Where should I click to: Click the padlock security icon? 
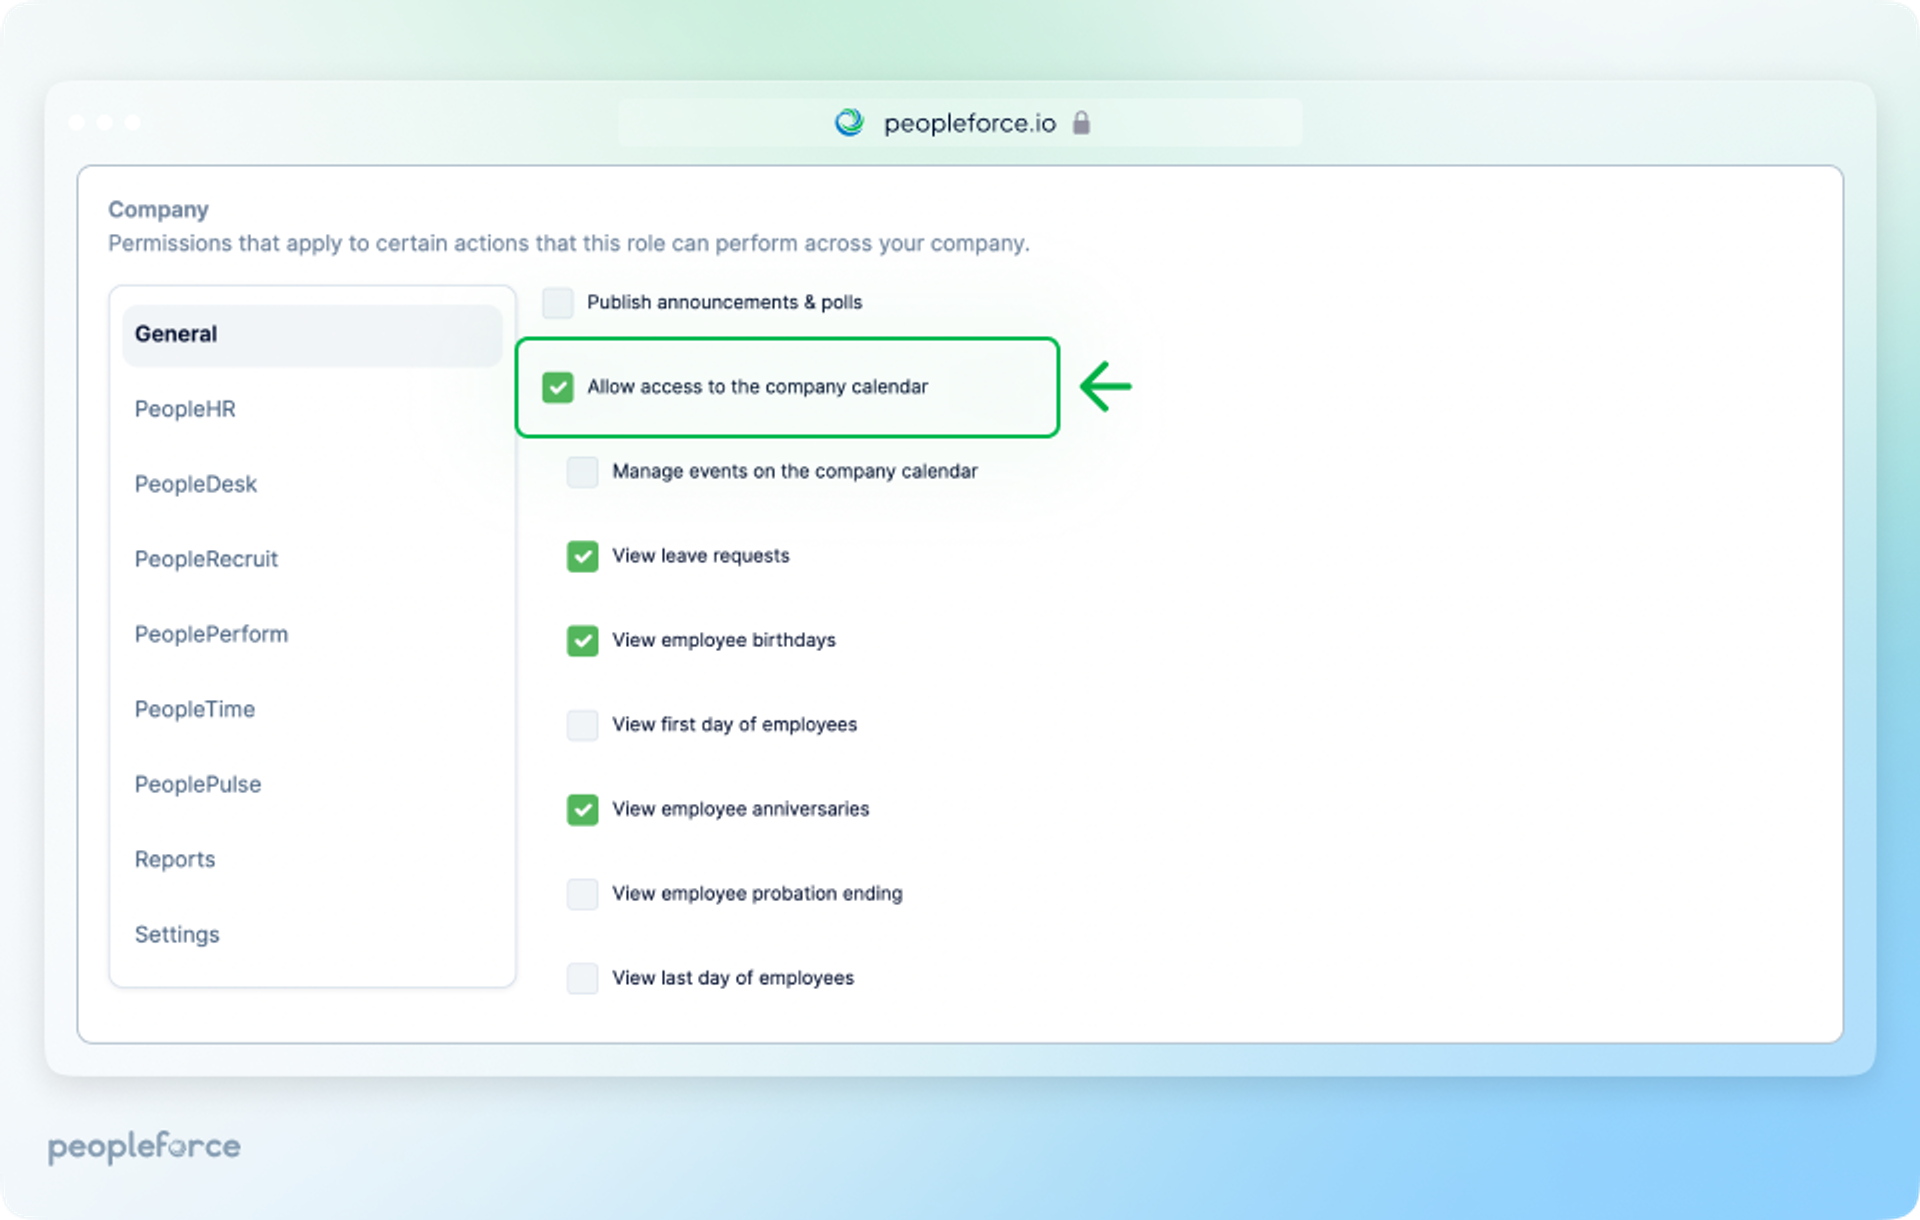[1081, 123]
